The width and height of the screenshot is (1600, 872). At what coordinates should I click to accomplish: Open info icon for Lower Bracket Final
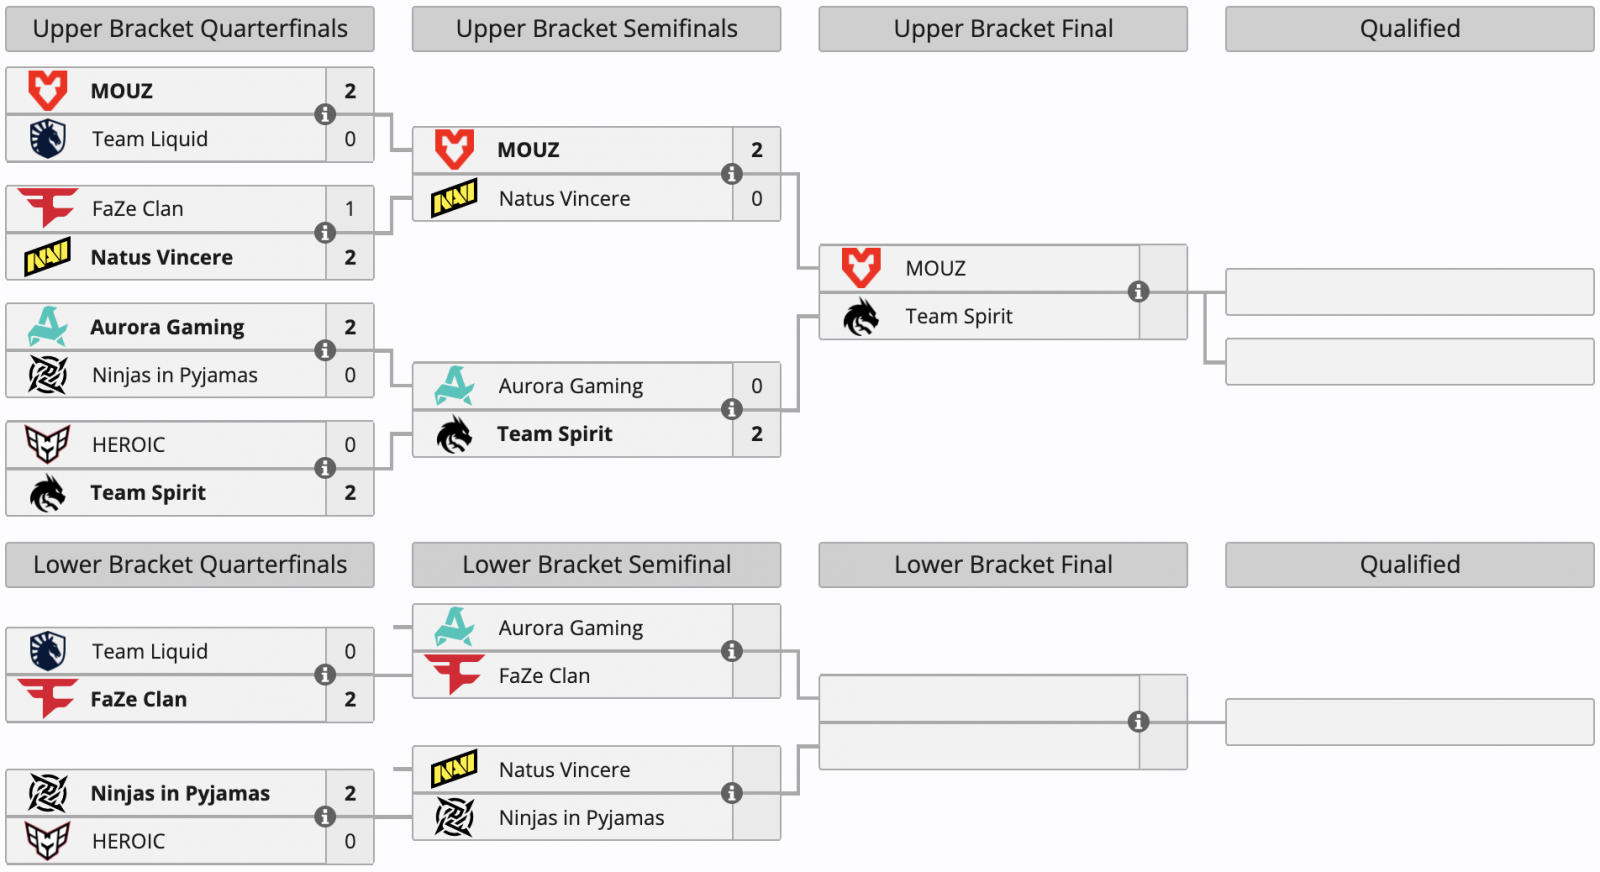pos(1138,721)
